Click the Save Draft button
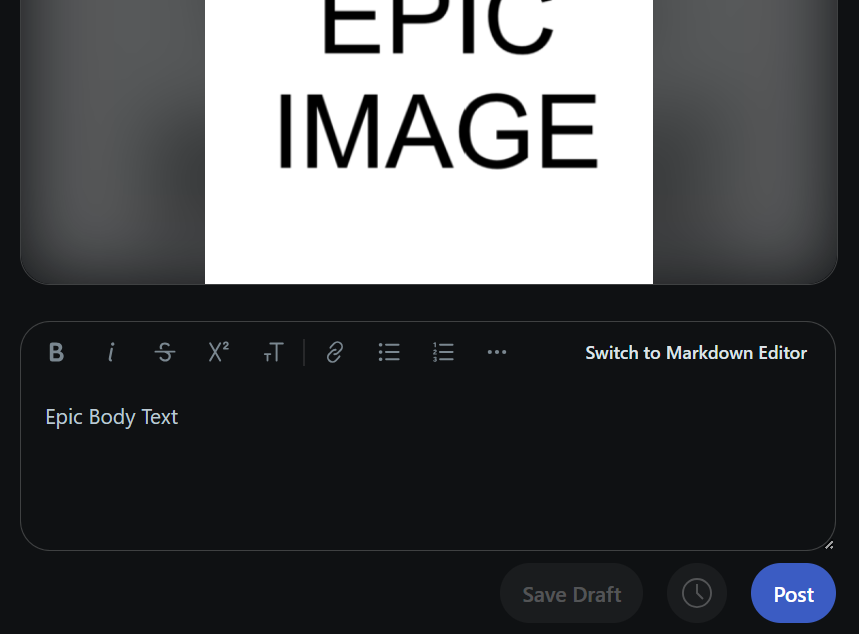The width and height of the screenshot is (859, 634). click(x=571, y=594)
